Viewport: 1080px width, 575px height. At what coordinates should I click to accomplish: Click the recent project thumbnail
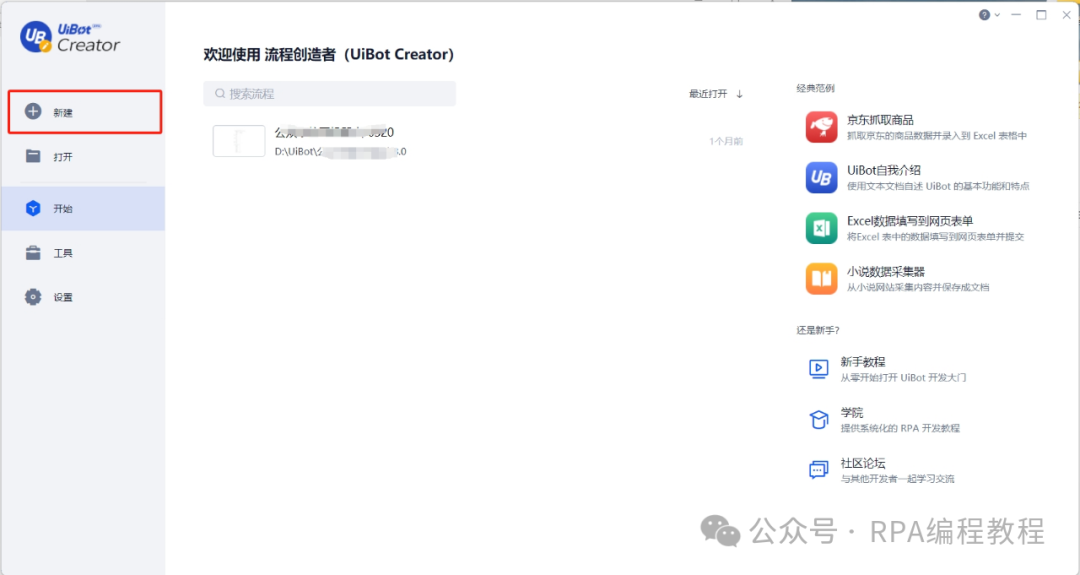tap(239, 140)
